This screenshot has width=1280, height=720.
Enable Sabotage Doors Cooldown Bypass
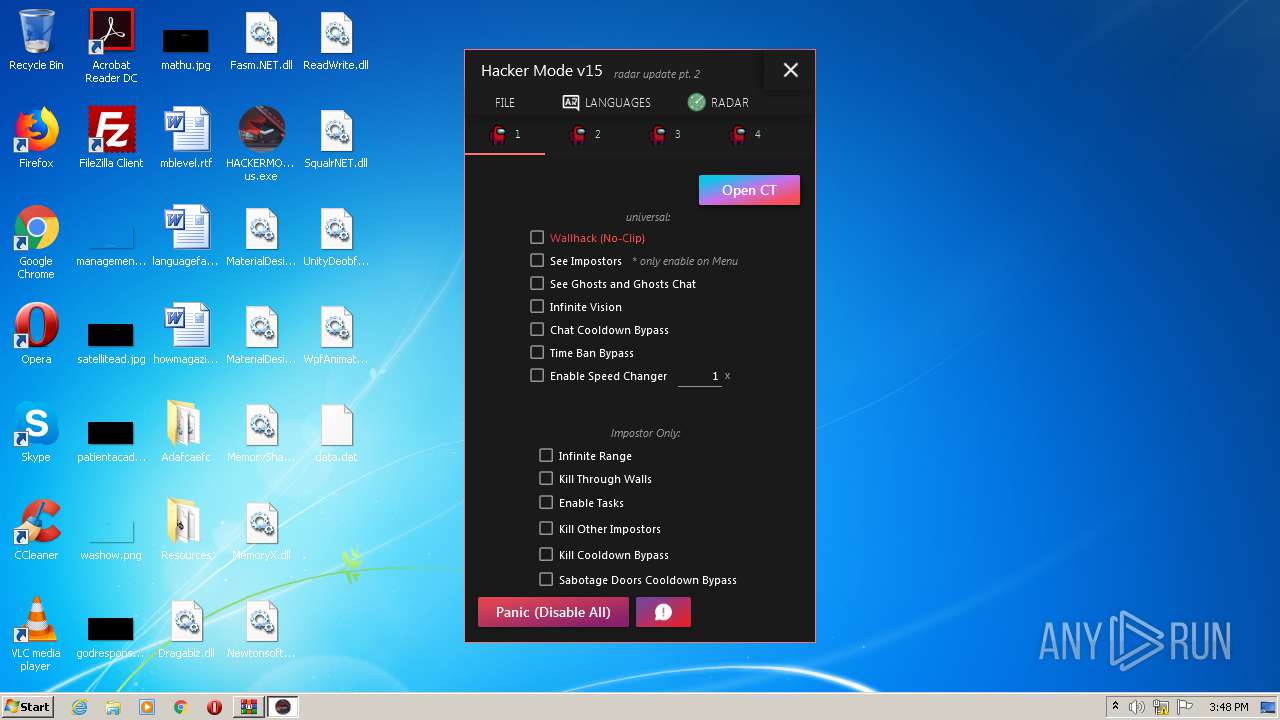pos(546,579)
